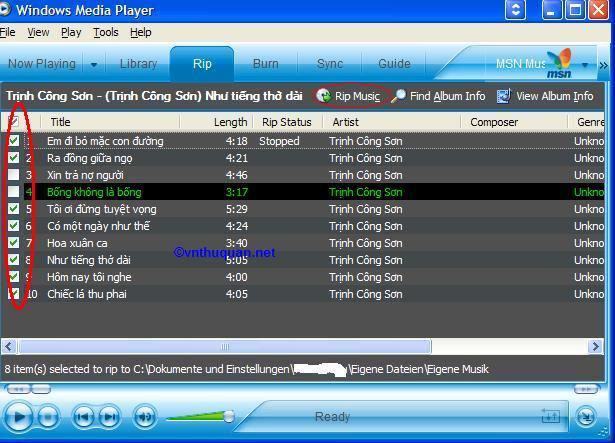Go to the previous track
This screenshot has height=443, width=615.
point(83,417)
